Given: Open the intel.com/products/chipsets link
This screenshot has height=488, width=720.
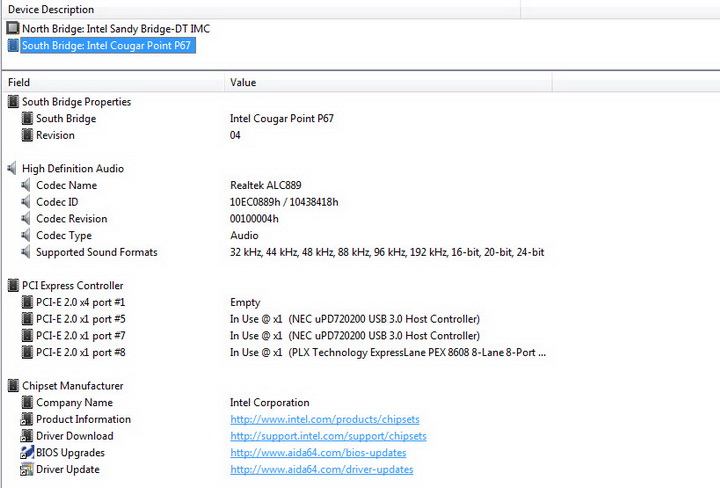Looking at the screenshot, I should [x=325, y=419].
